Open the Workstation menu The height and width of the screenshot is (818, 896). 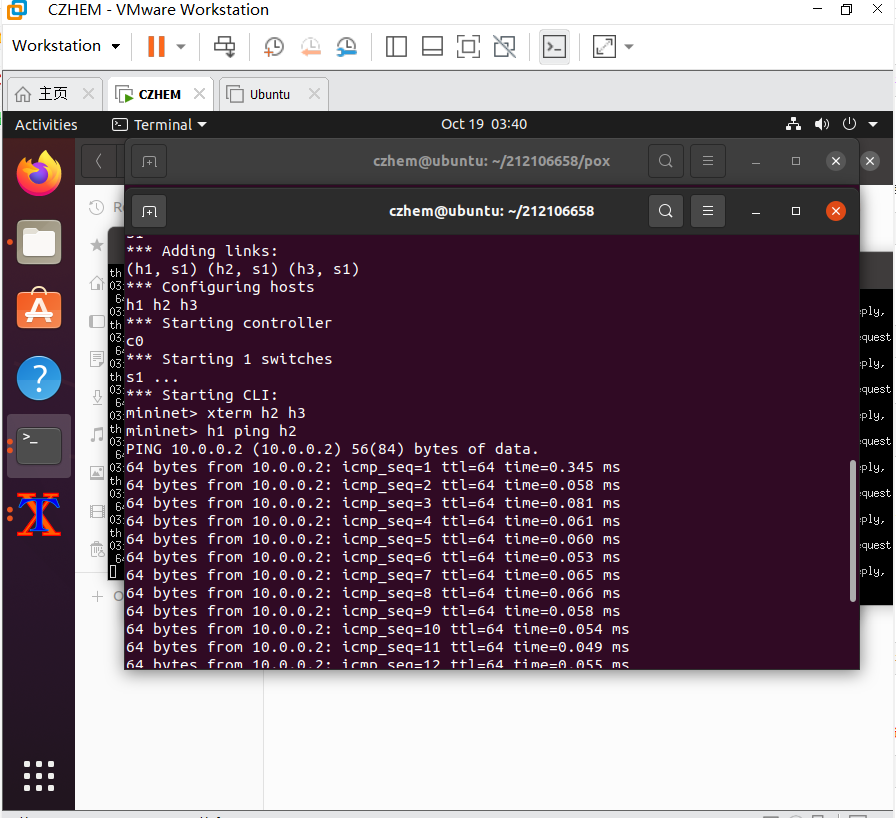coord(66,46)
